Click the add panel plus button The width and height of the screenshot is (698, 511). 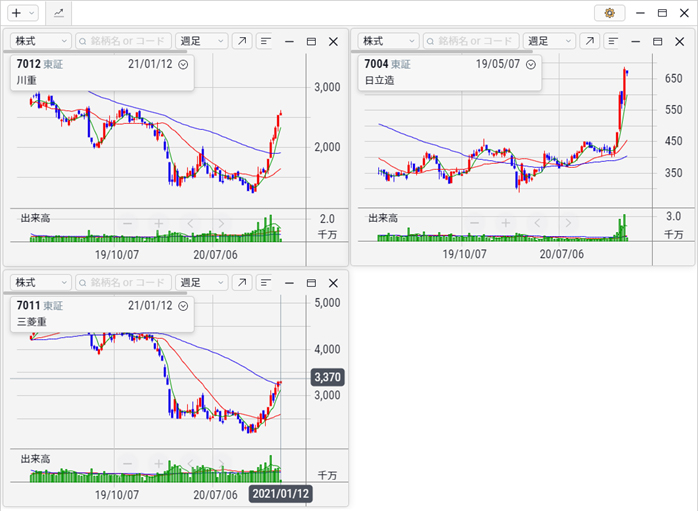[16, 13]
